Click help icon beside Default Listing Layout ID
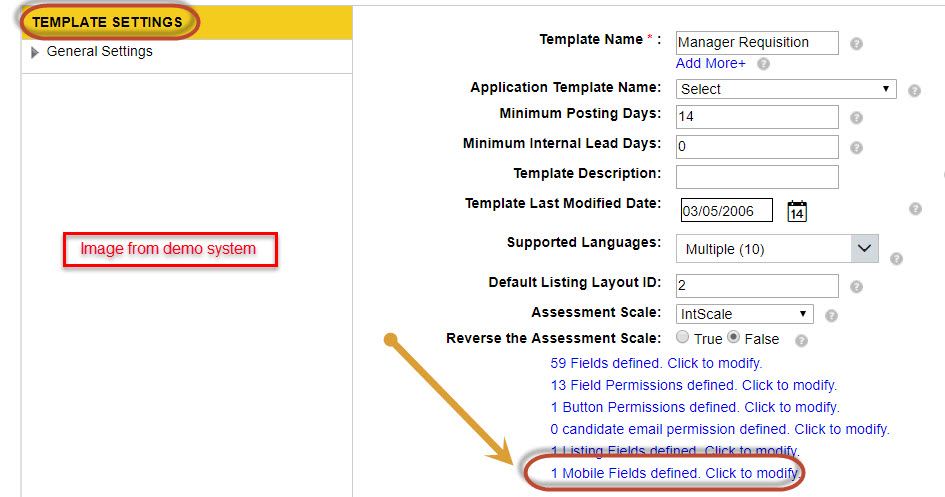The width and height of the screenshot is (945, 497). click(x=856, y=287)
